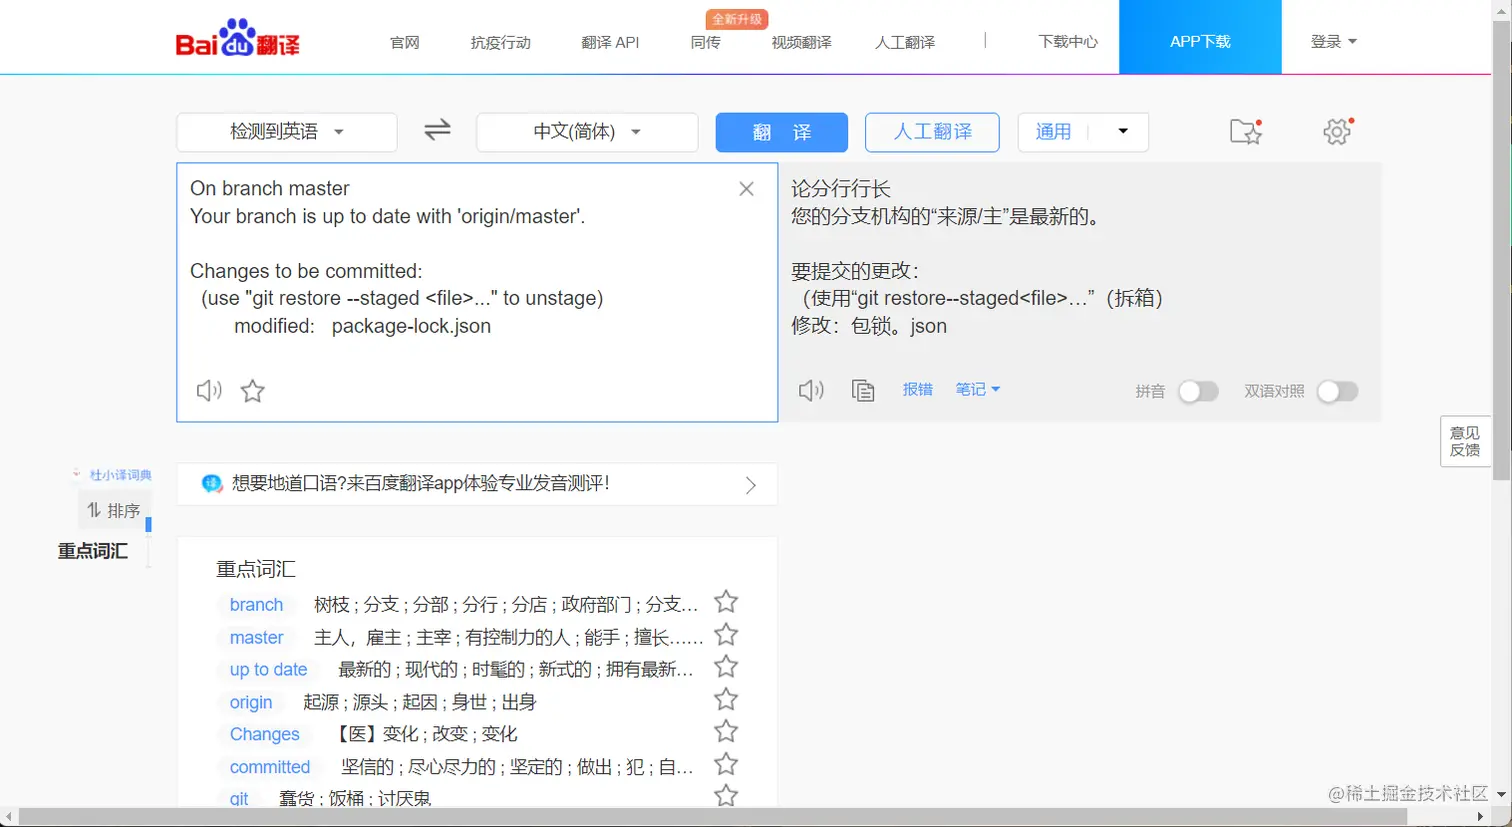The height and width of the screenshot is (827, 1512).
Task: Open 人工翻译 navigation item
Action: click(905, 42)
